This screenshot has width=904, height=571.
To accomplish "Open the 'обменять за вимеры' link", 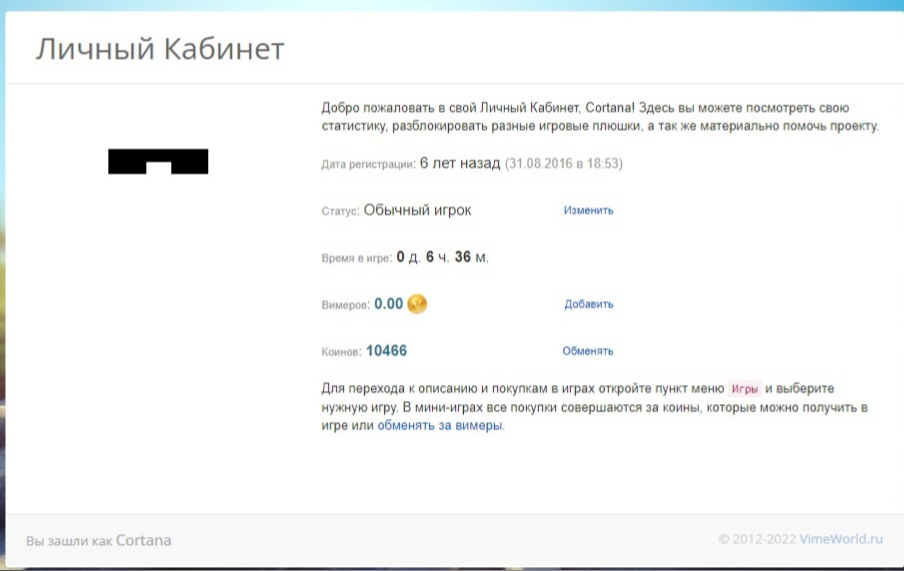I will click(440, 425).
